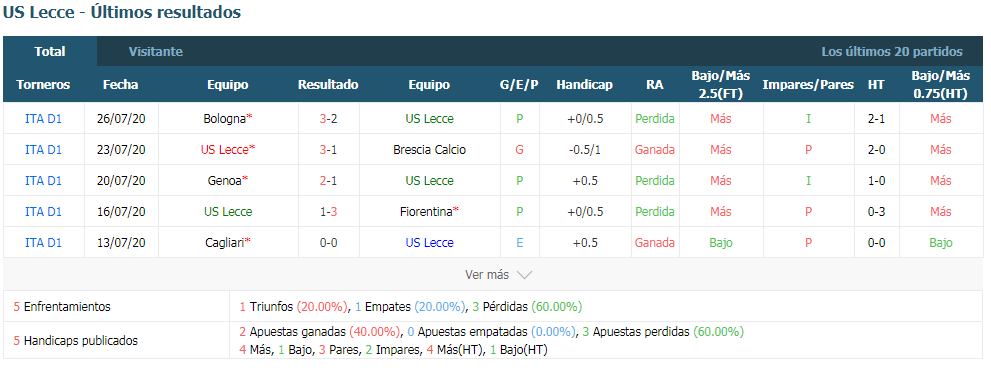Open the Cagliari team link
The height and width of the screenshot is (368, 991).
tap(224, 243)
